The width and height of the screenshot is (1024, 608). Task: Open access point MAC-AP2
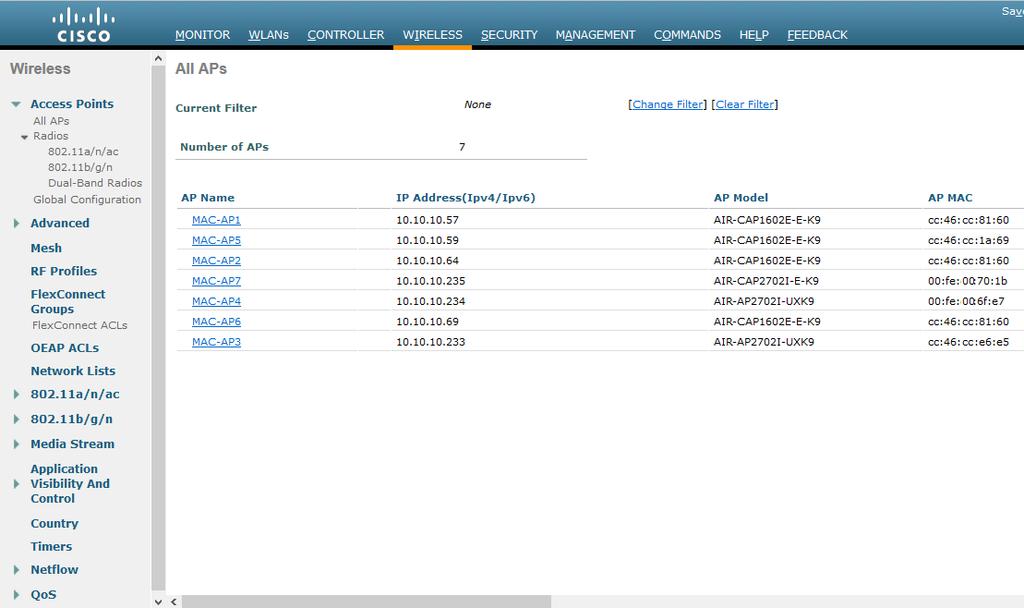pos(216,261)
